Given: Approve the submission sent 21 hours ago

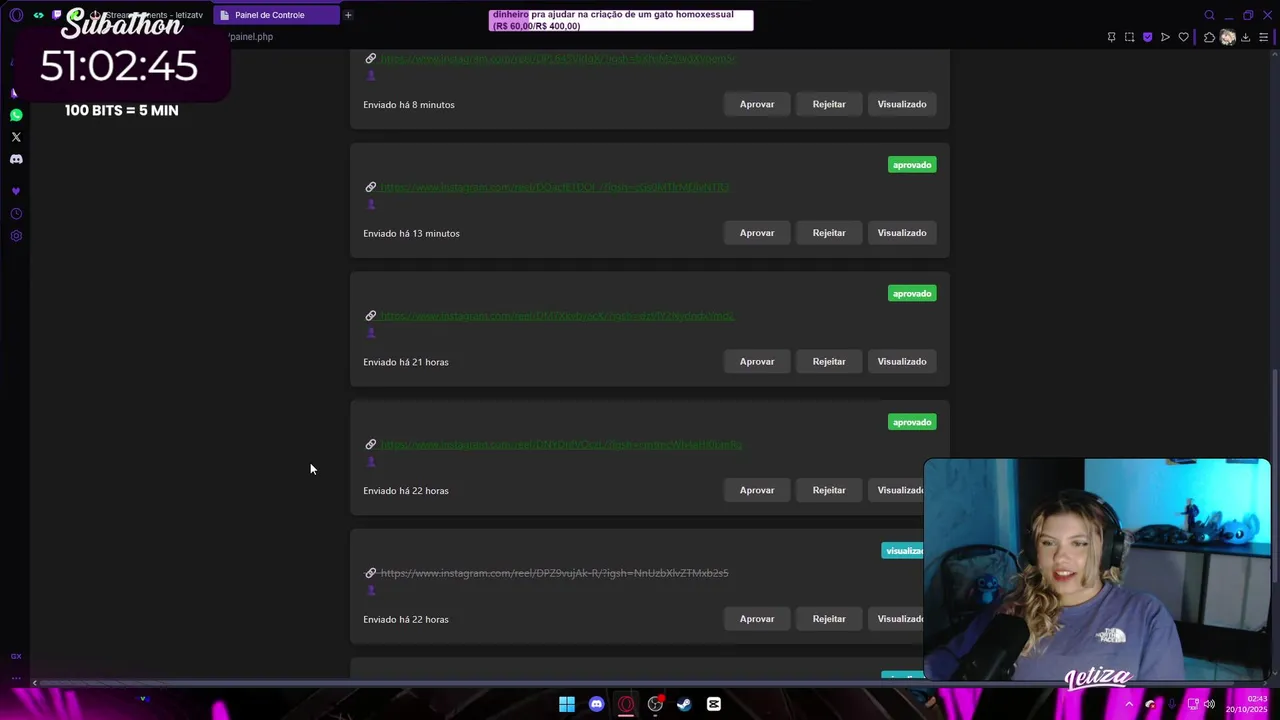Looking at the screenshot, I should click(757, 362).
